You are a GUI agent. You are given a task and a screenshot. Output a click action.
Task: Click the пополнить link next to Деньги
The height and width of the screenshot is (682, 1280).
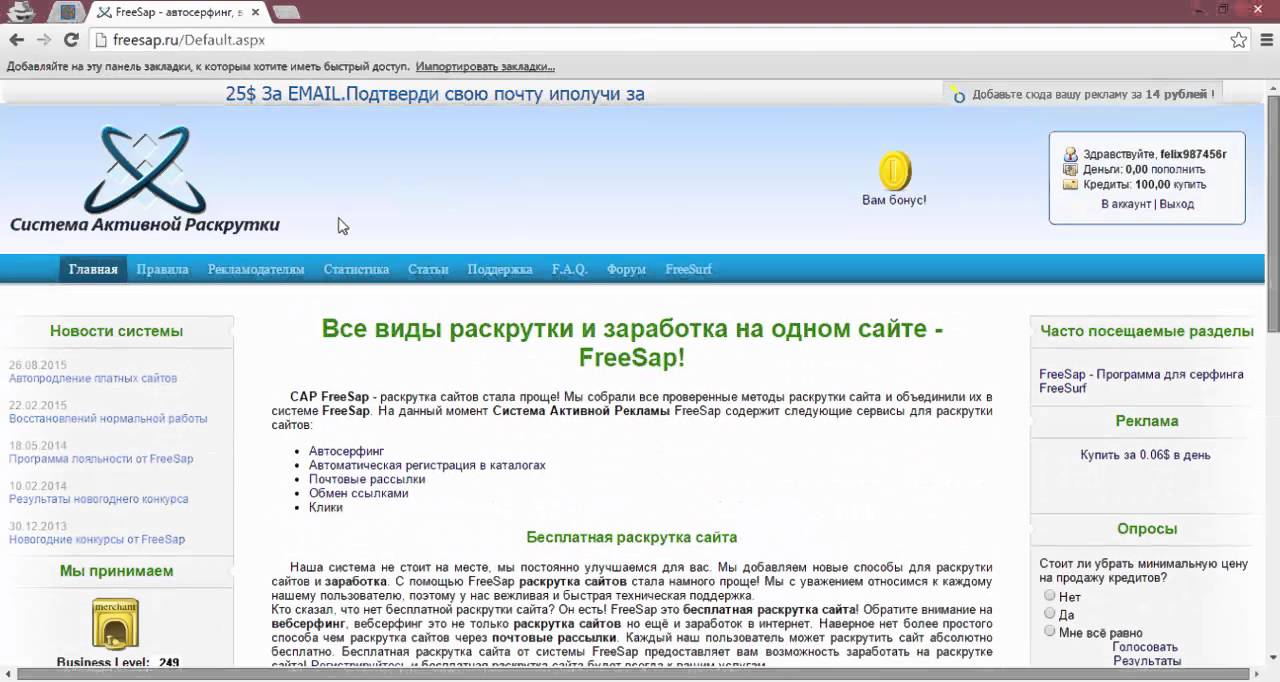(x=1178, y=170)
